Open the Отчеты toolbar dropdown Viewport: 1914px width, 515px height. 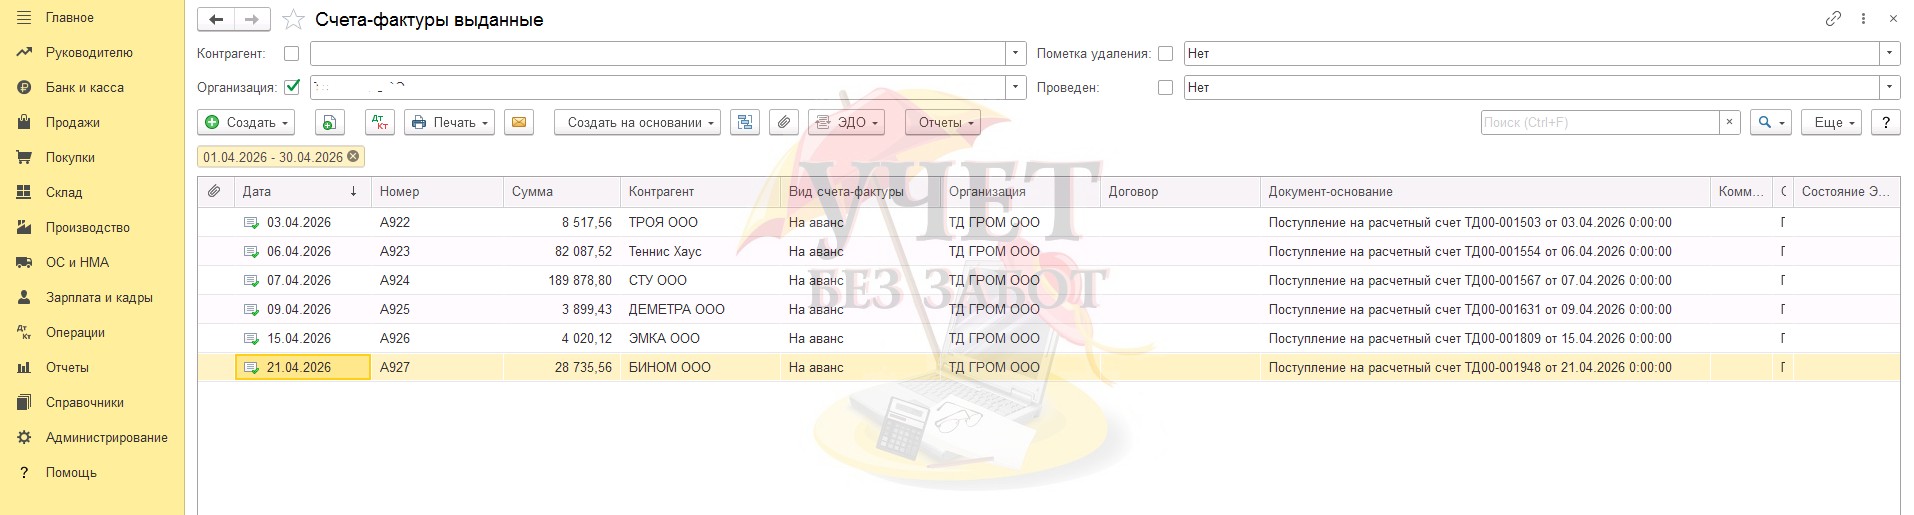943,123
